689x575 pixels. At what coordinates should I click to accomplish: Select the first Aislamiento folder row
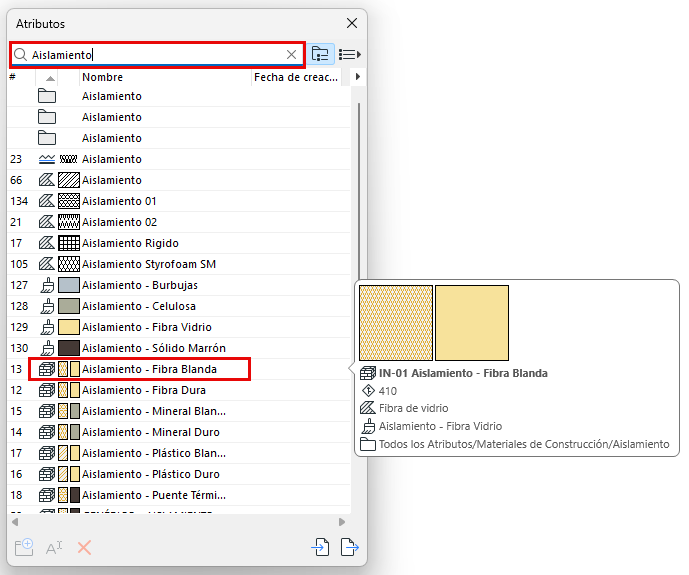click(179, 96)
